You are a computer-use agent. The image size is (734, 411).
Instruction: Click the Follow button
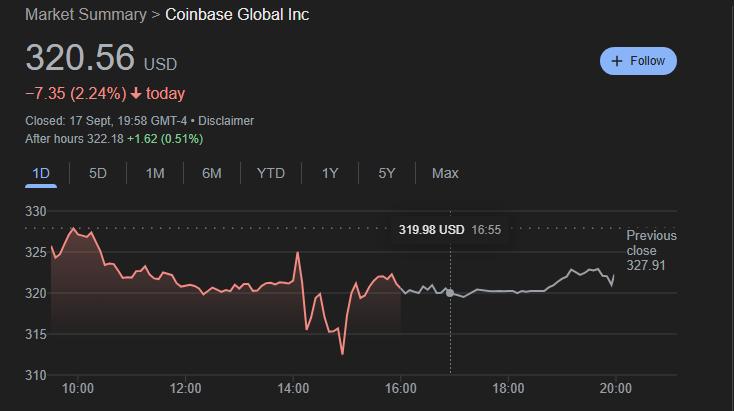pos(638,61)
